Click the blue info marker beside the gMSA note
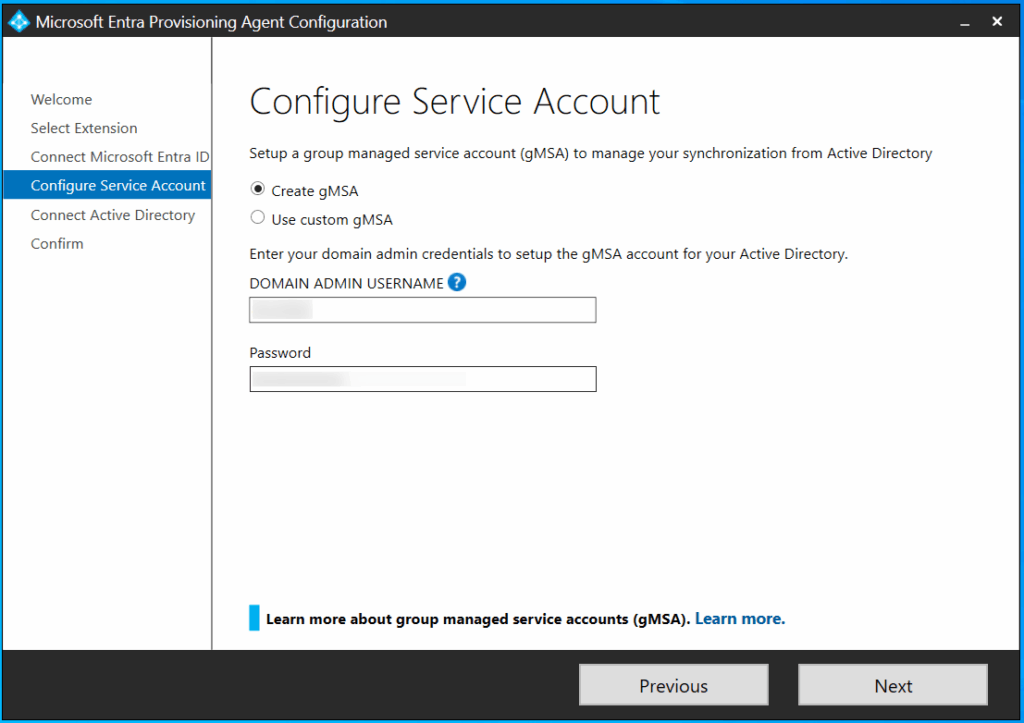The height and width of the screenshot is (723, 1024). [254, 618]
